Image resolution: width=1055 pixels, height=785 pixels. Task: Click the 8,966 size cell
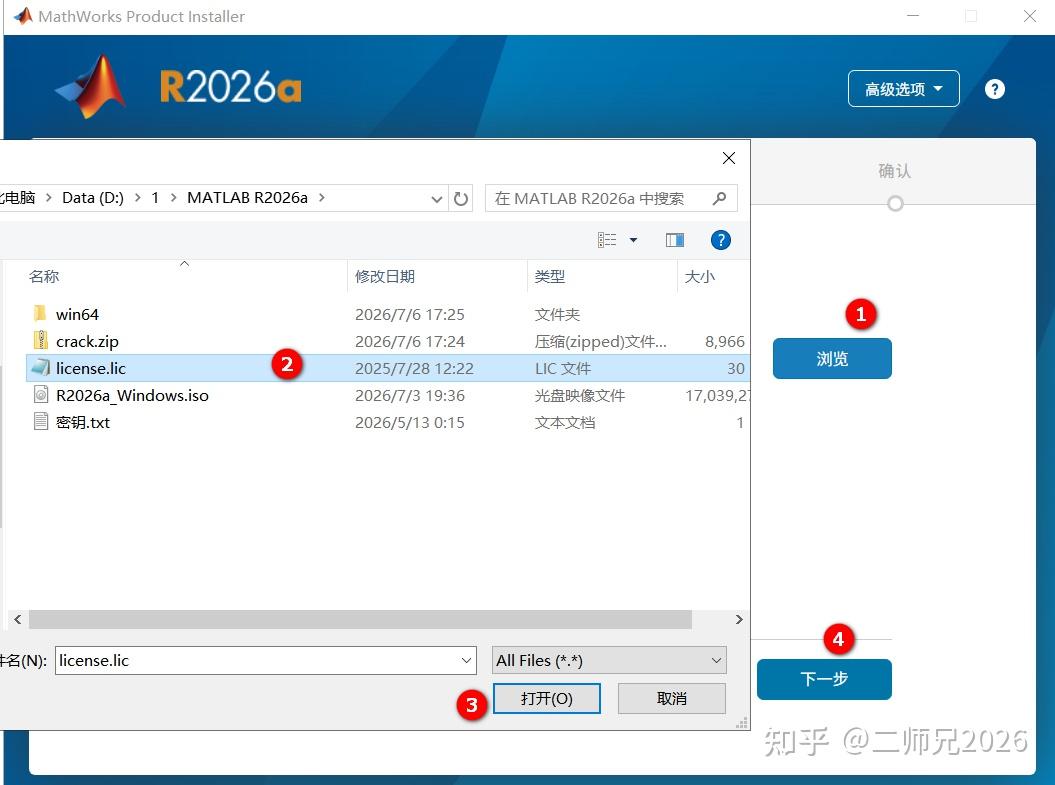pyautogui.click(x=725, y=342)
